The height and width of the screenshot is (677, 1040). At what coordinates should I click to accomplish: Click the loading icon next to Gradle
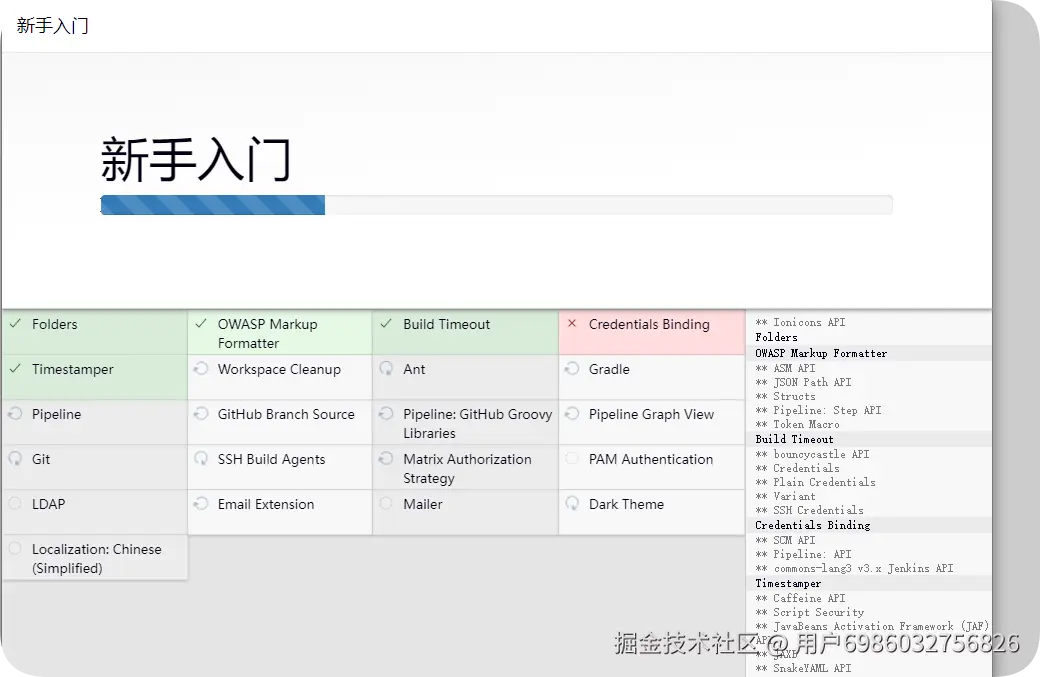point(572,369)
